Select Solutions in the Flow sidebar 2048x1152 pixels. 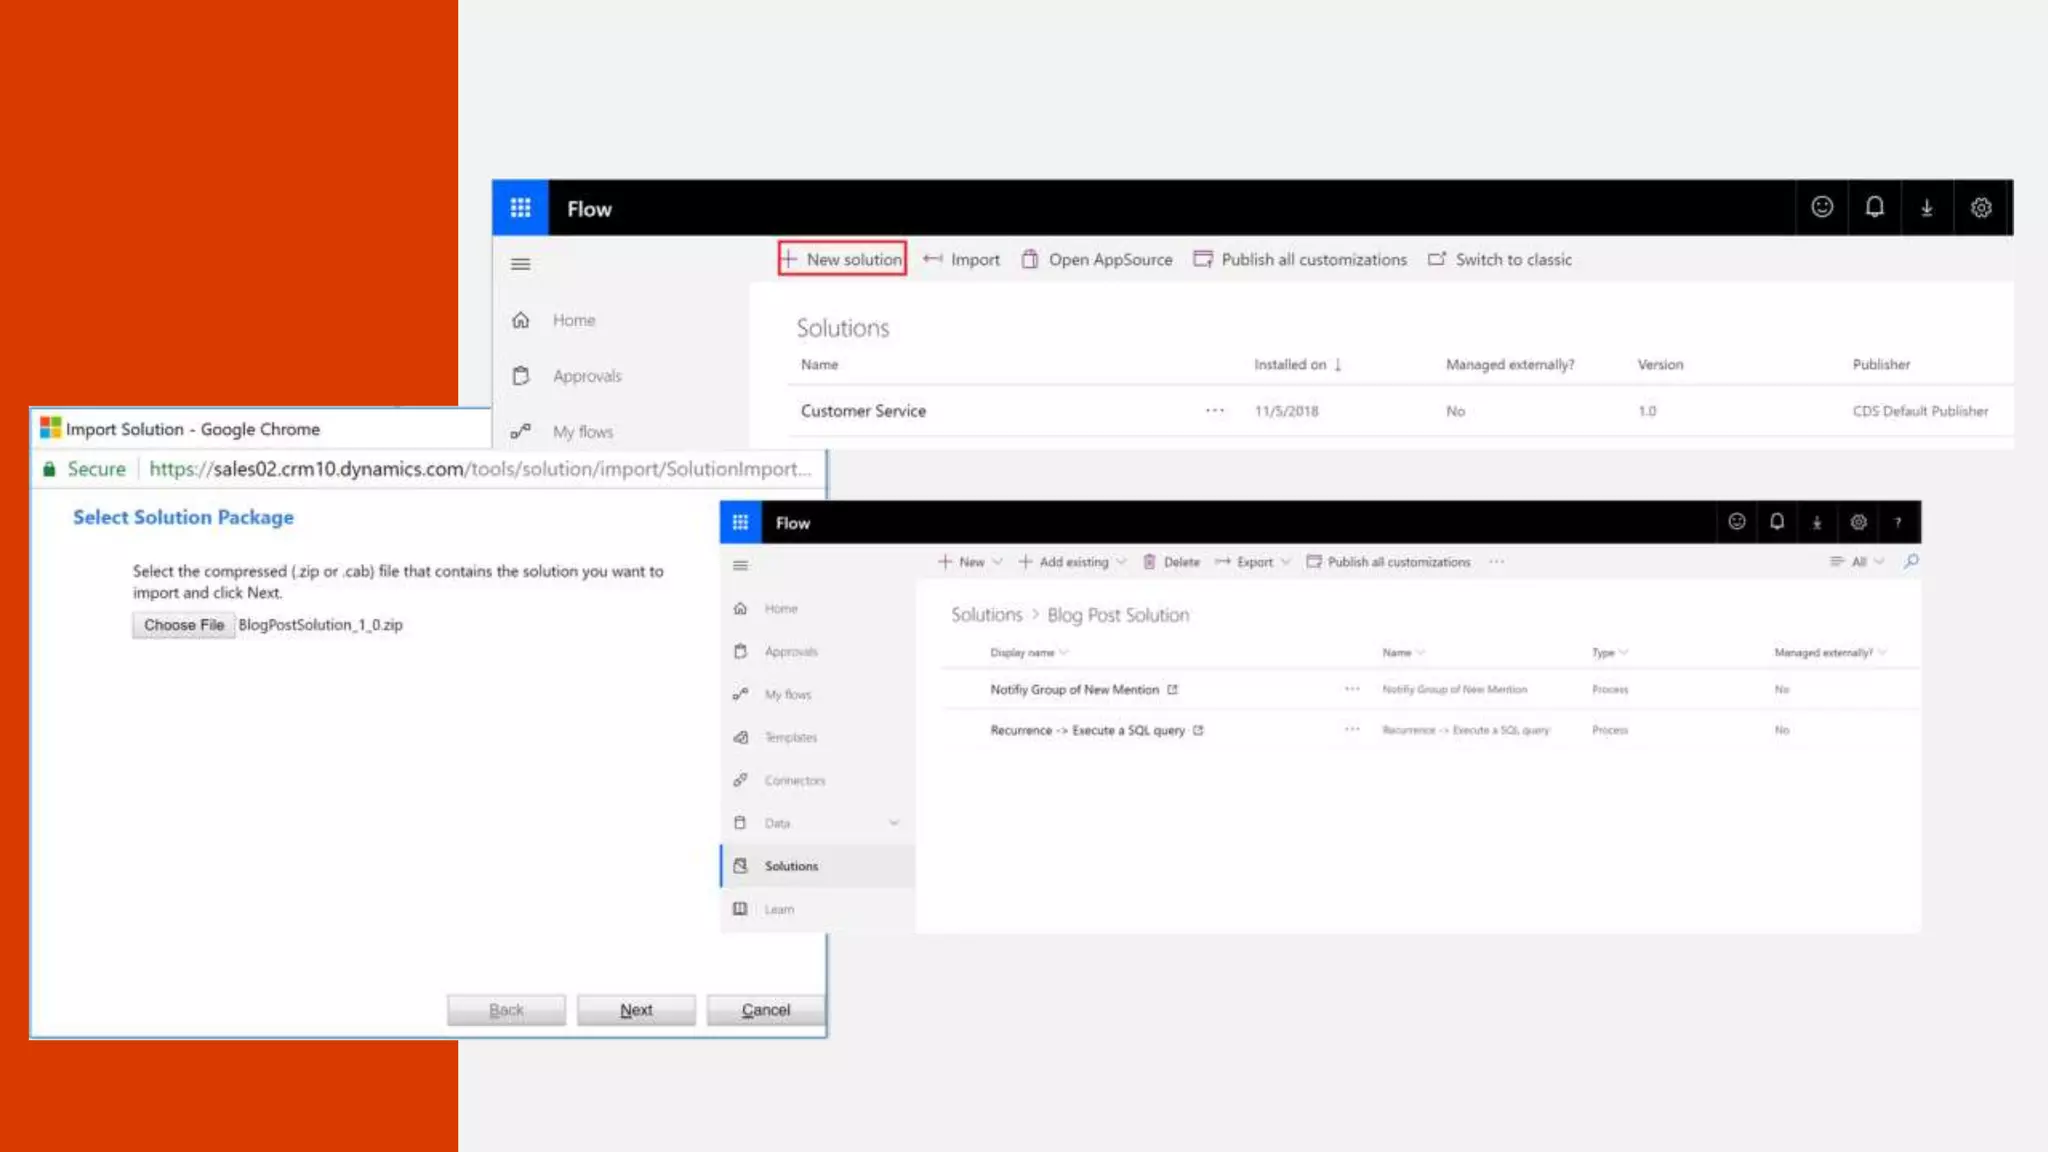tap(791, 866)
